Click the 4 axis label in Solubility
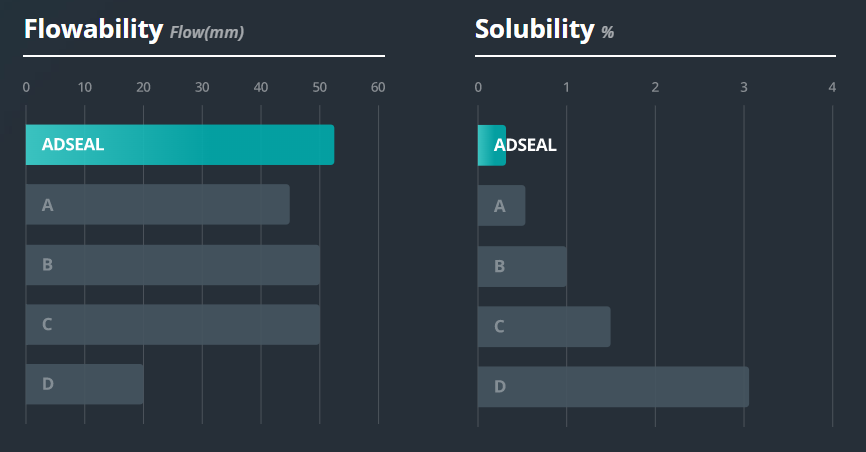The image size is (866, 452). [832, 88]
